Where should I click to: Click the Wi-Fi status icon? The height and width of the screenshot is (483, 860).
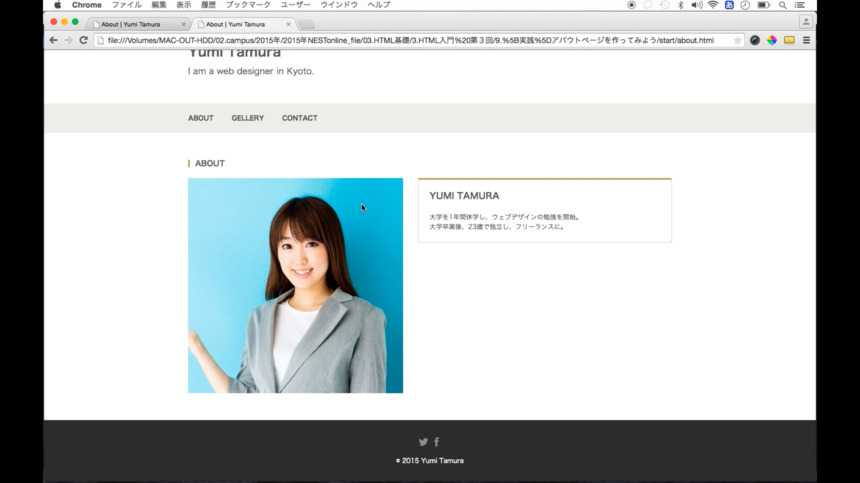point(712,5)
